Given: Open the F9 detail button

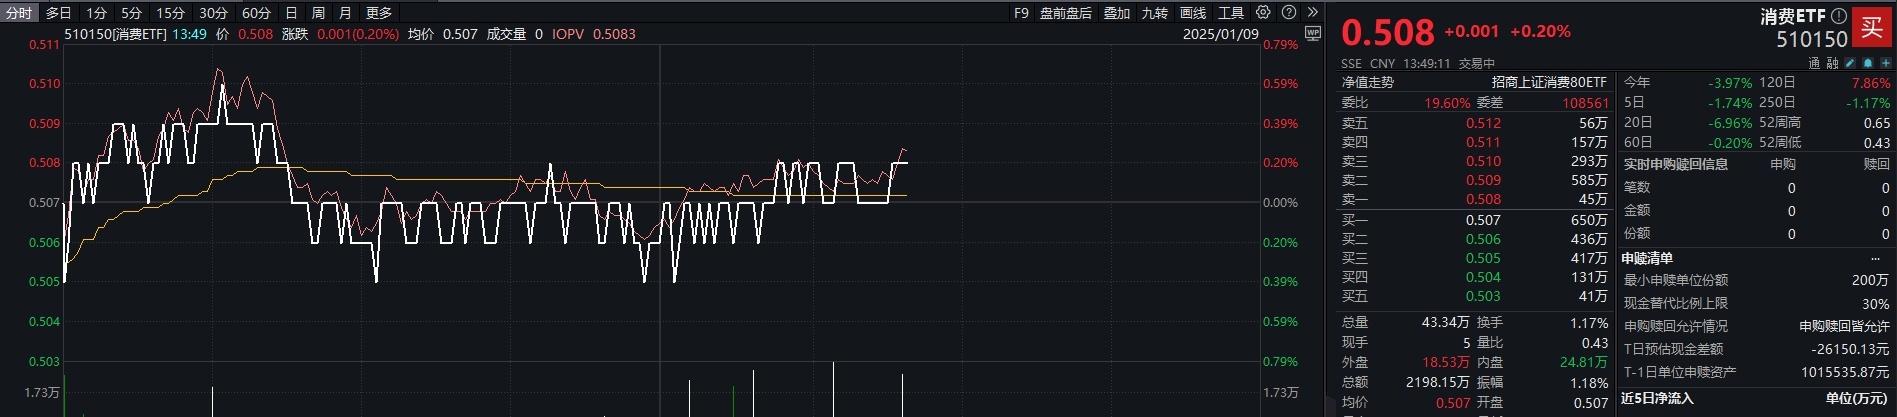Looking at the screenshot, I should pyautogui.click(x=1021, y=13).
